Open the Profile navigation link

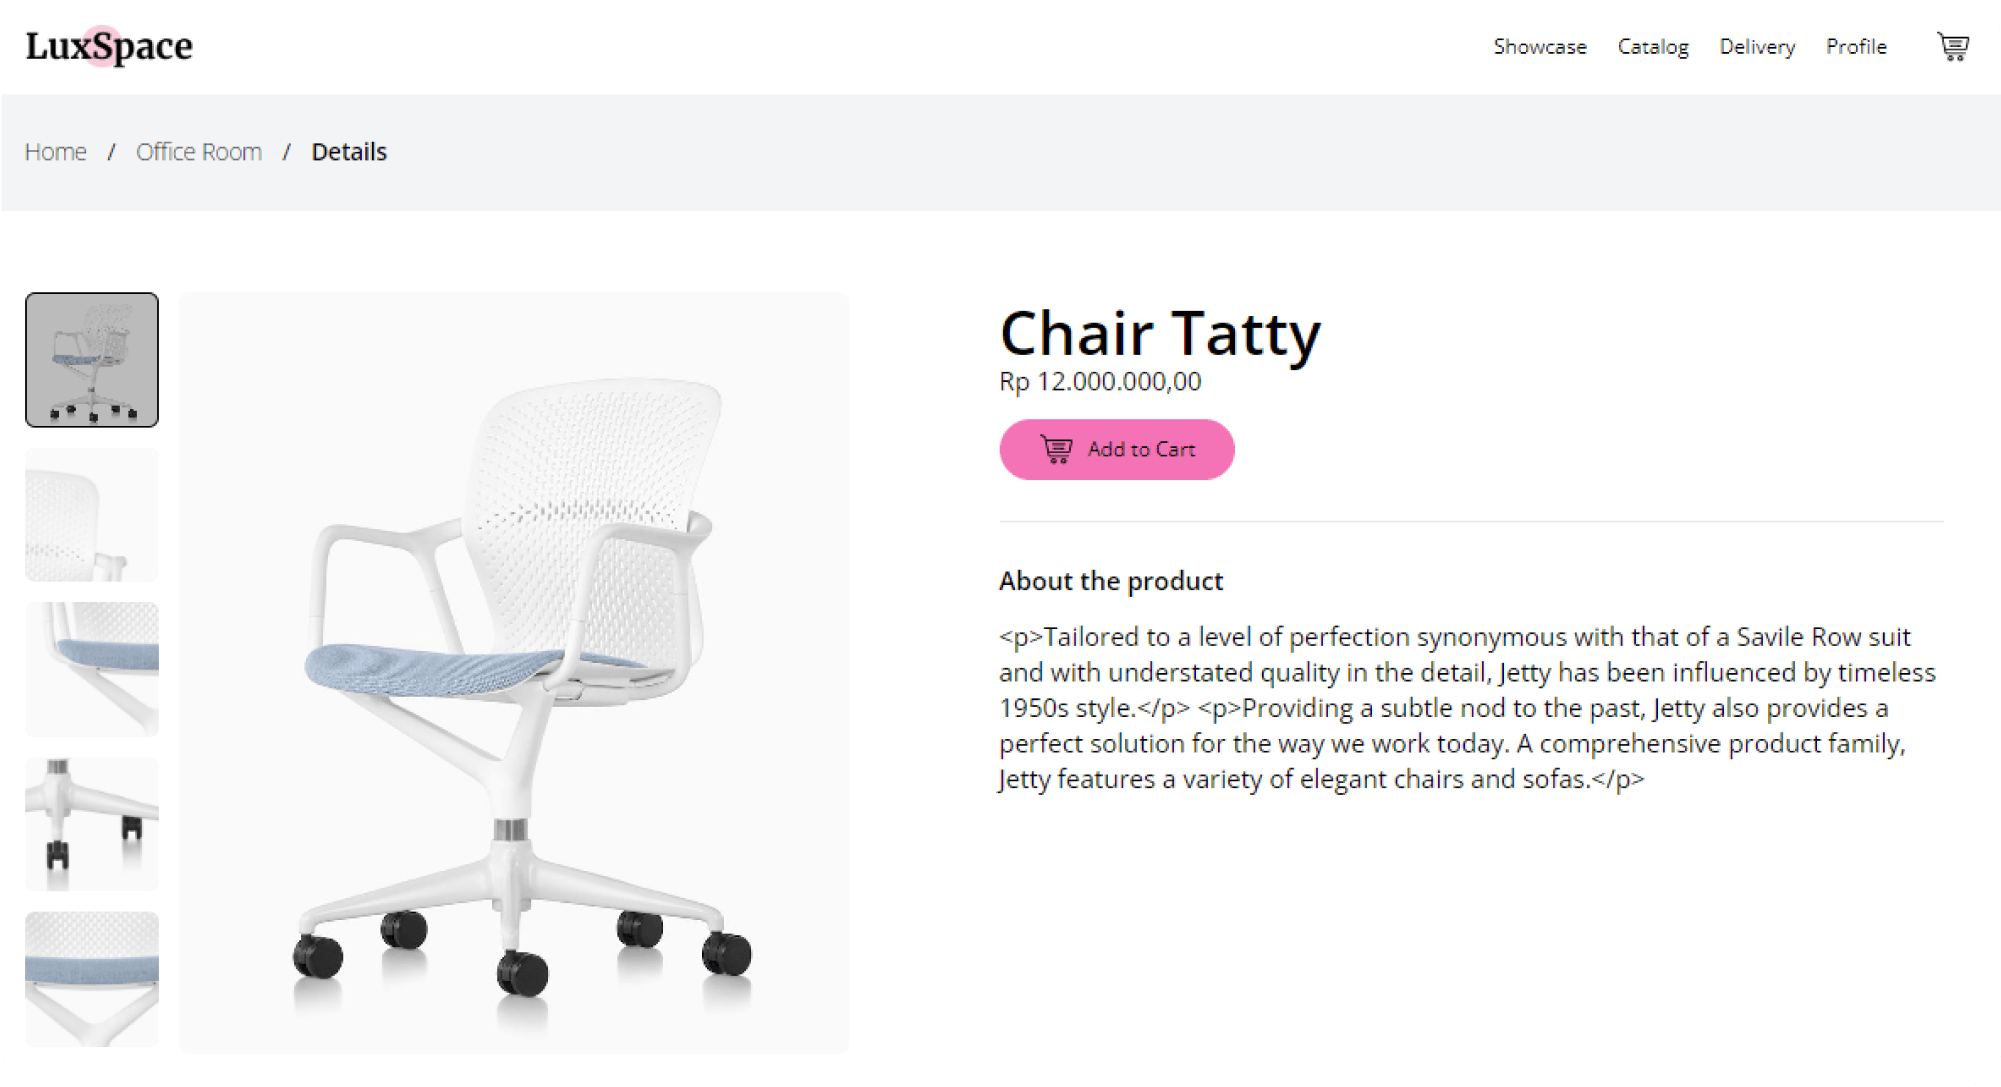pos(1855,47)
